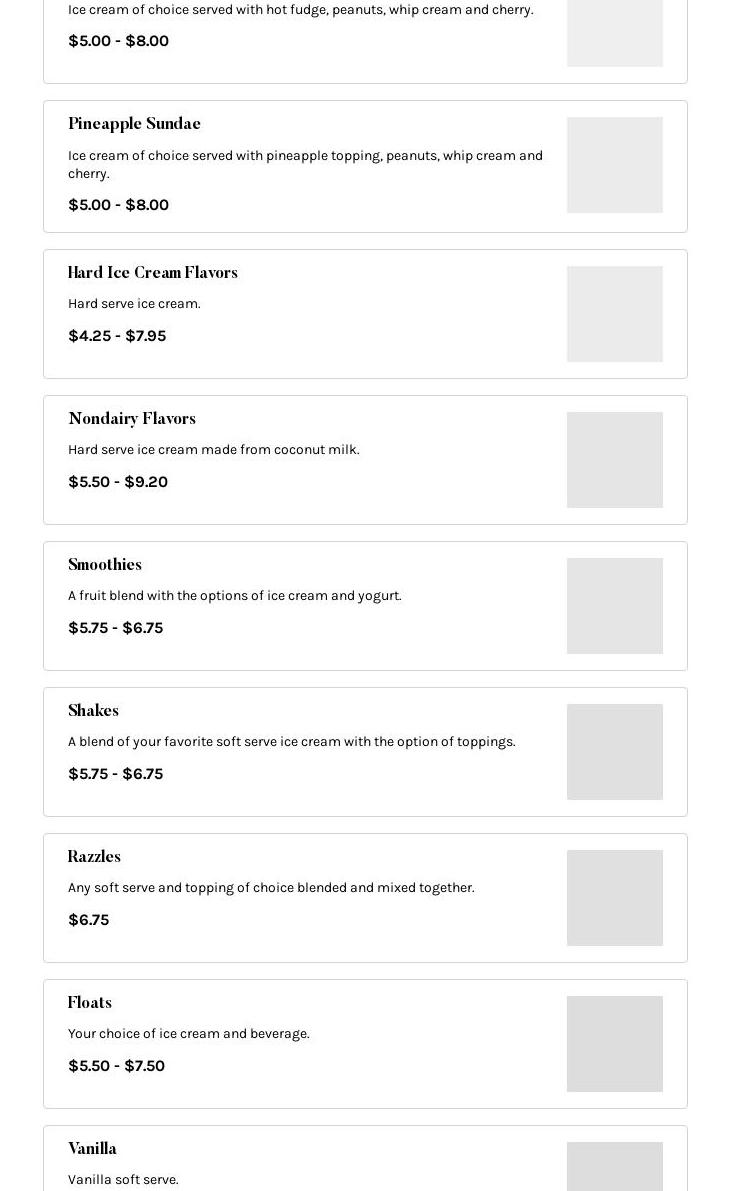The height and width of the screenshot is (1191, 730).
Task: Select the Hard Ice Cream Flavors title
Action: pos(152,273)
